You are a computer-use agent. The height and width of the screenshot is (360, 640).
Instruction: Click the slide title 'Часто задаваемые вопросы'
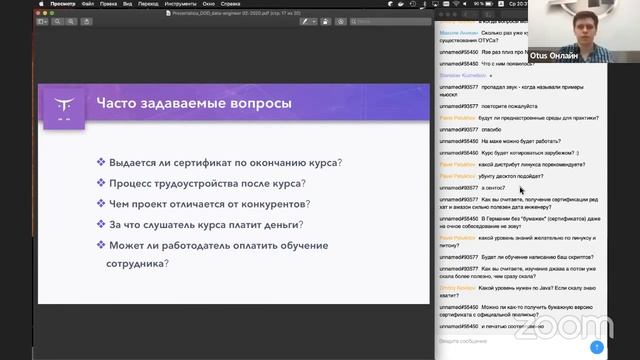pyautogui.click(x=194, y=103)
